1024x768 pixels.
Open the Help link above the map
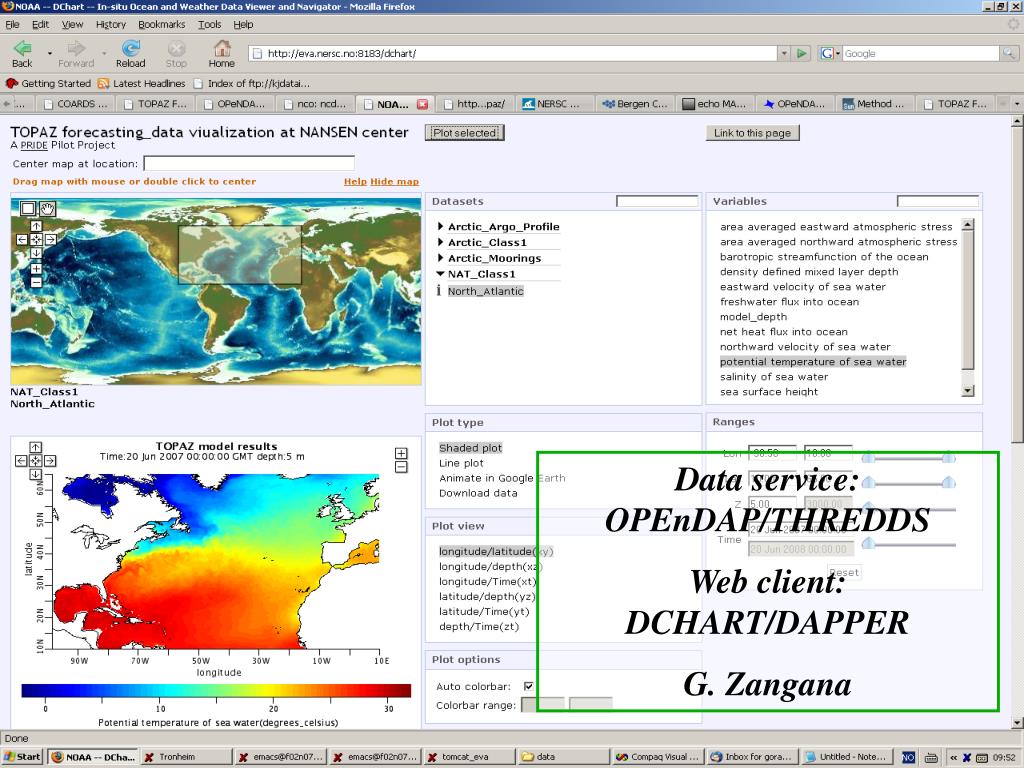coord(355,182)
